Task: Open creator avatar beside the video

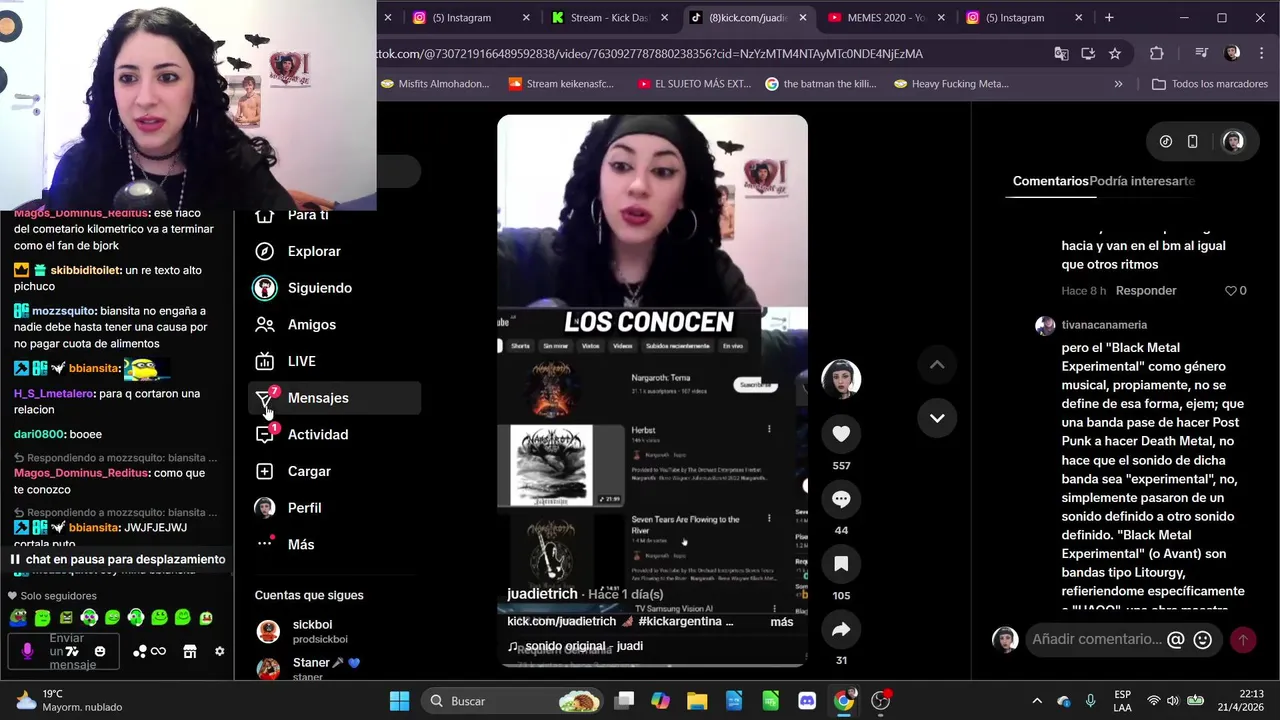Action: click(x=841, y=379)
